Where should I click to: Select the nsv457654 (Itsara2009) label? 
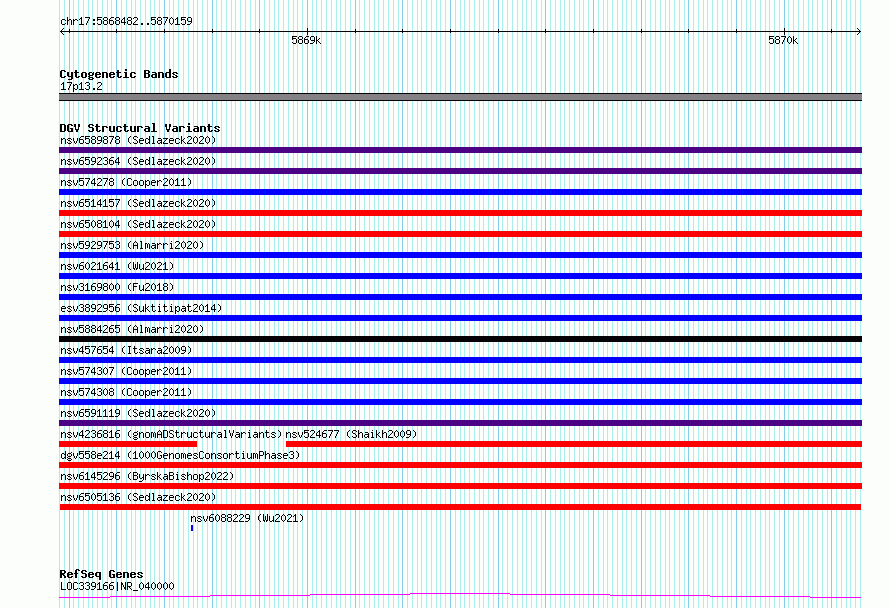click(126, 350)
